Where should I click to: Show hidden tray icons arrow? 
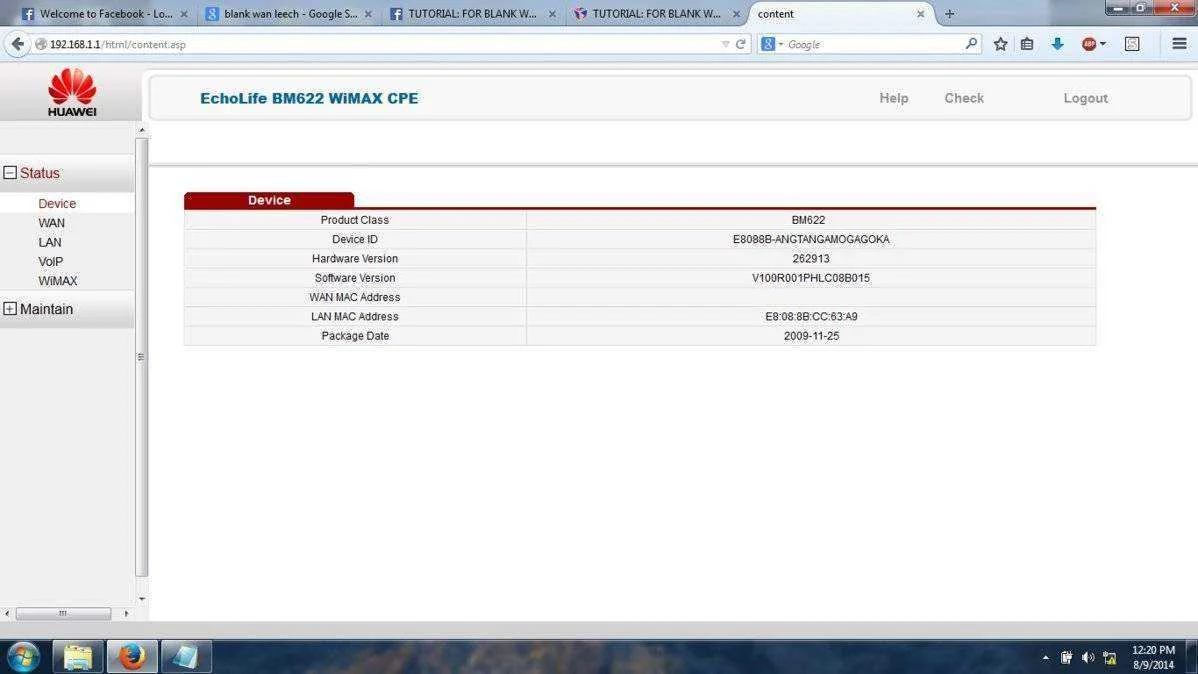click(1045, 658)
